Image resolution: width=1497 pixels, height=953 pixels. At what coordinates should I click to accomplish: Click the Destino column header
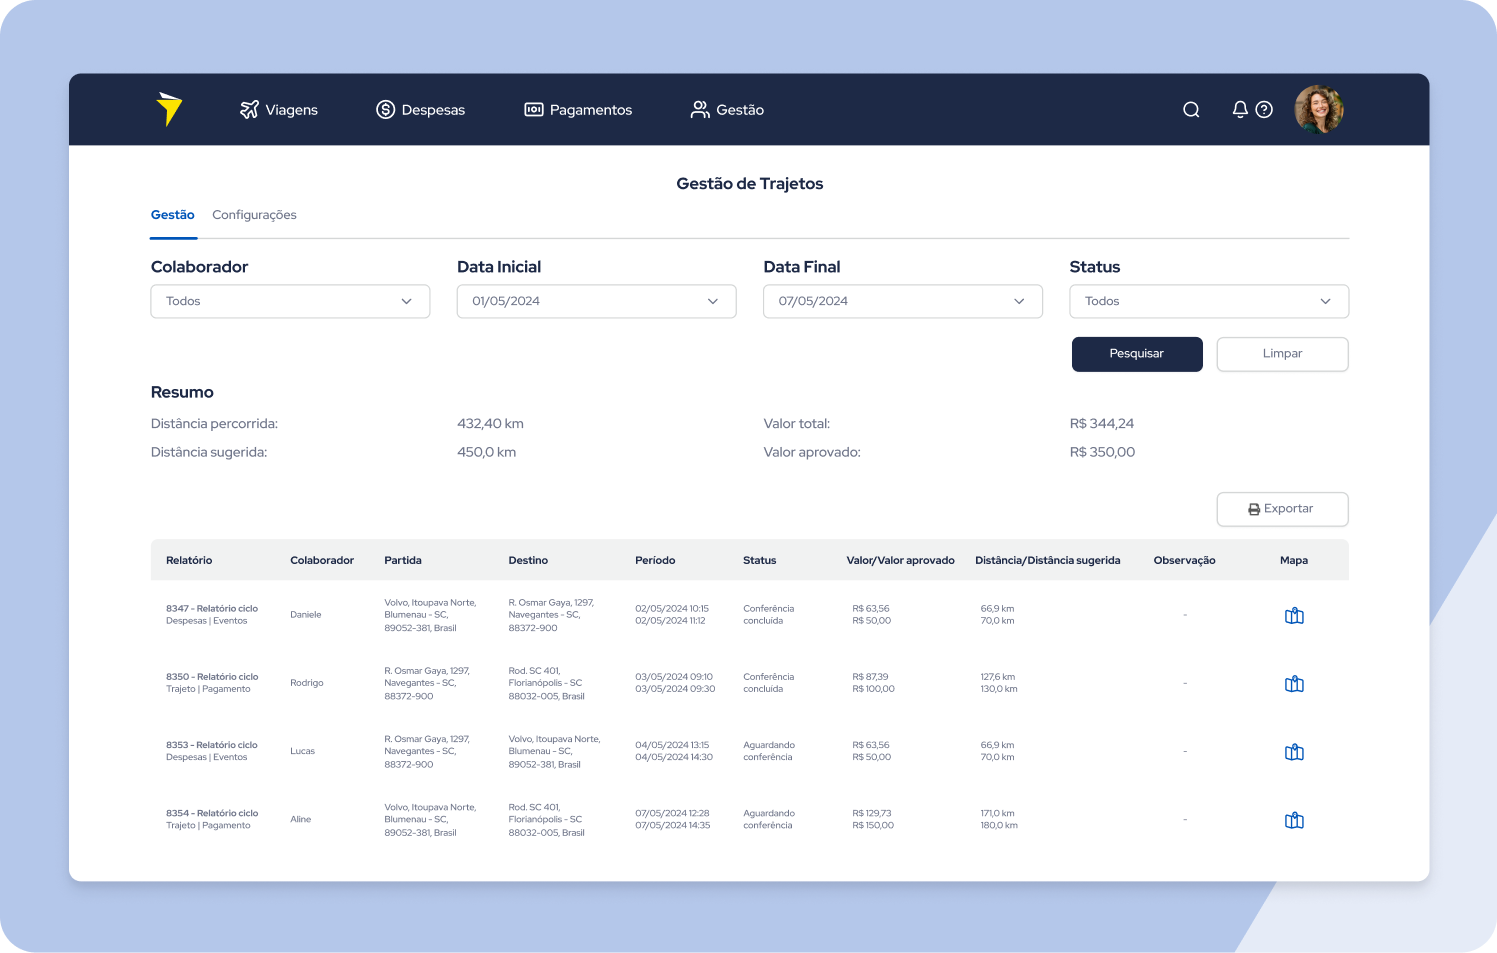point(528,560)
